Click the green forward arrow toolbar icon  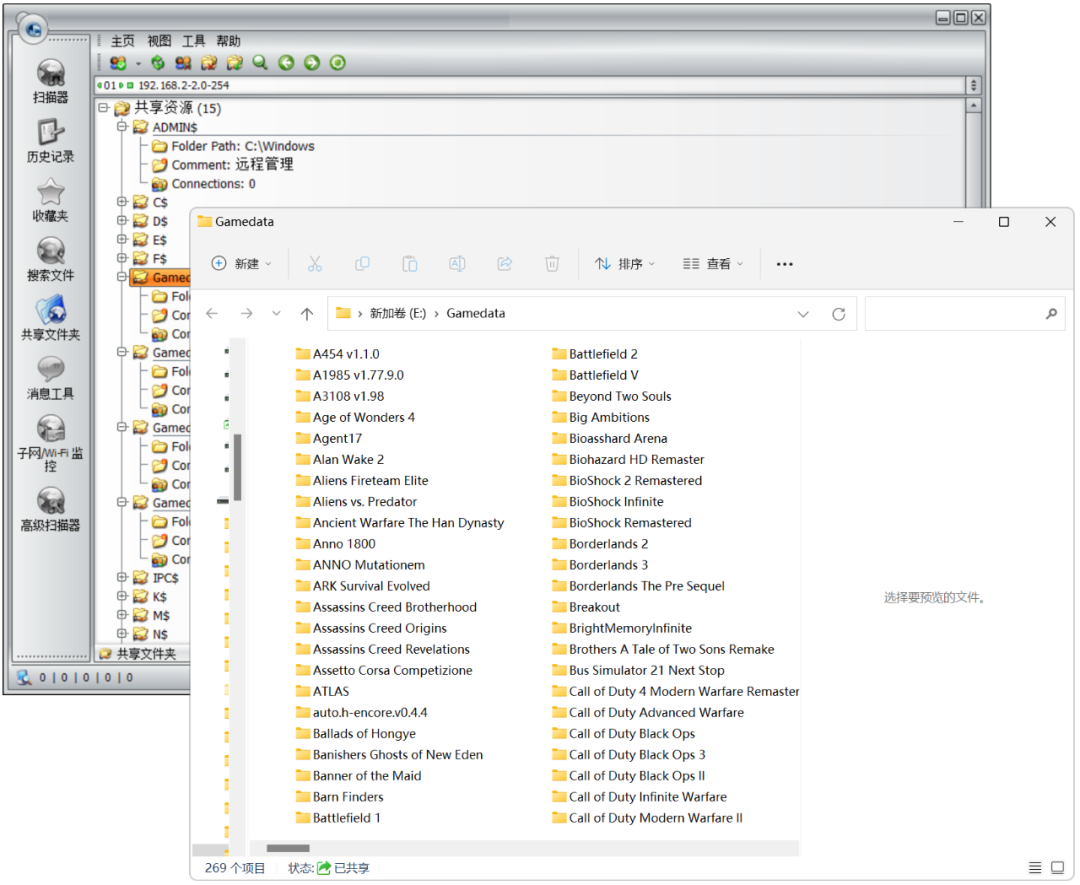click(312, 63)
